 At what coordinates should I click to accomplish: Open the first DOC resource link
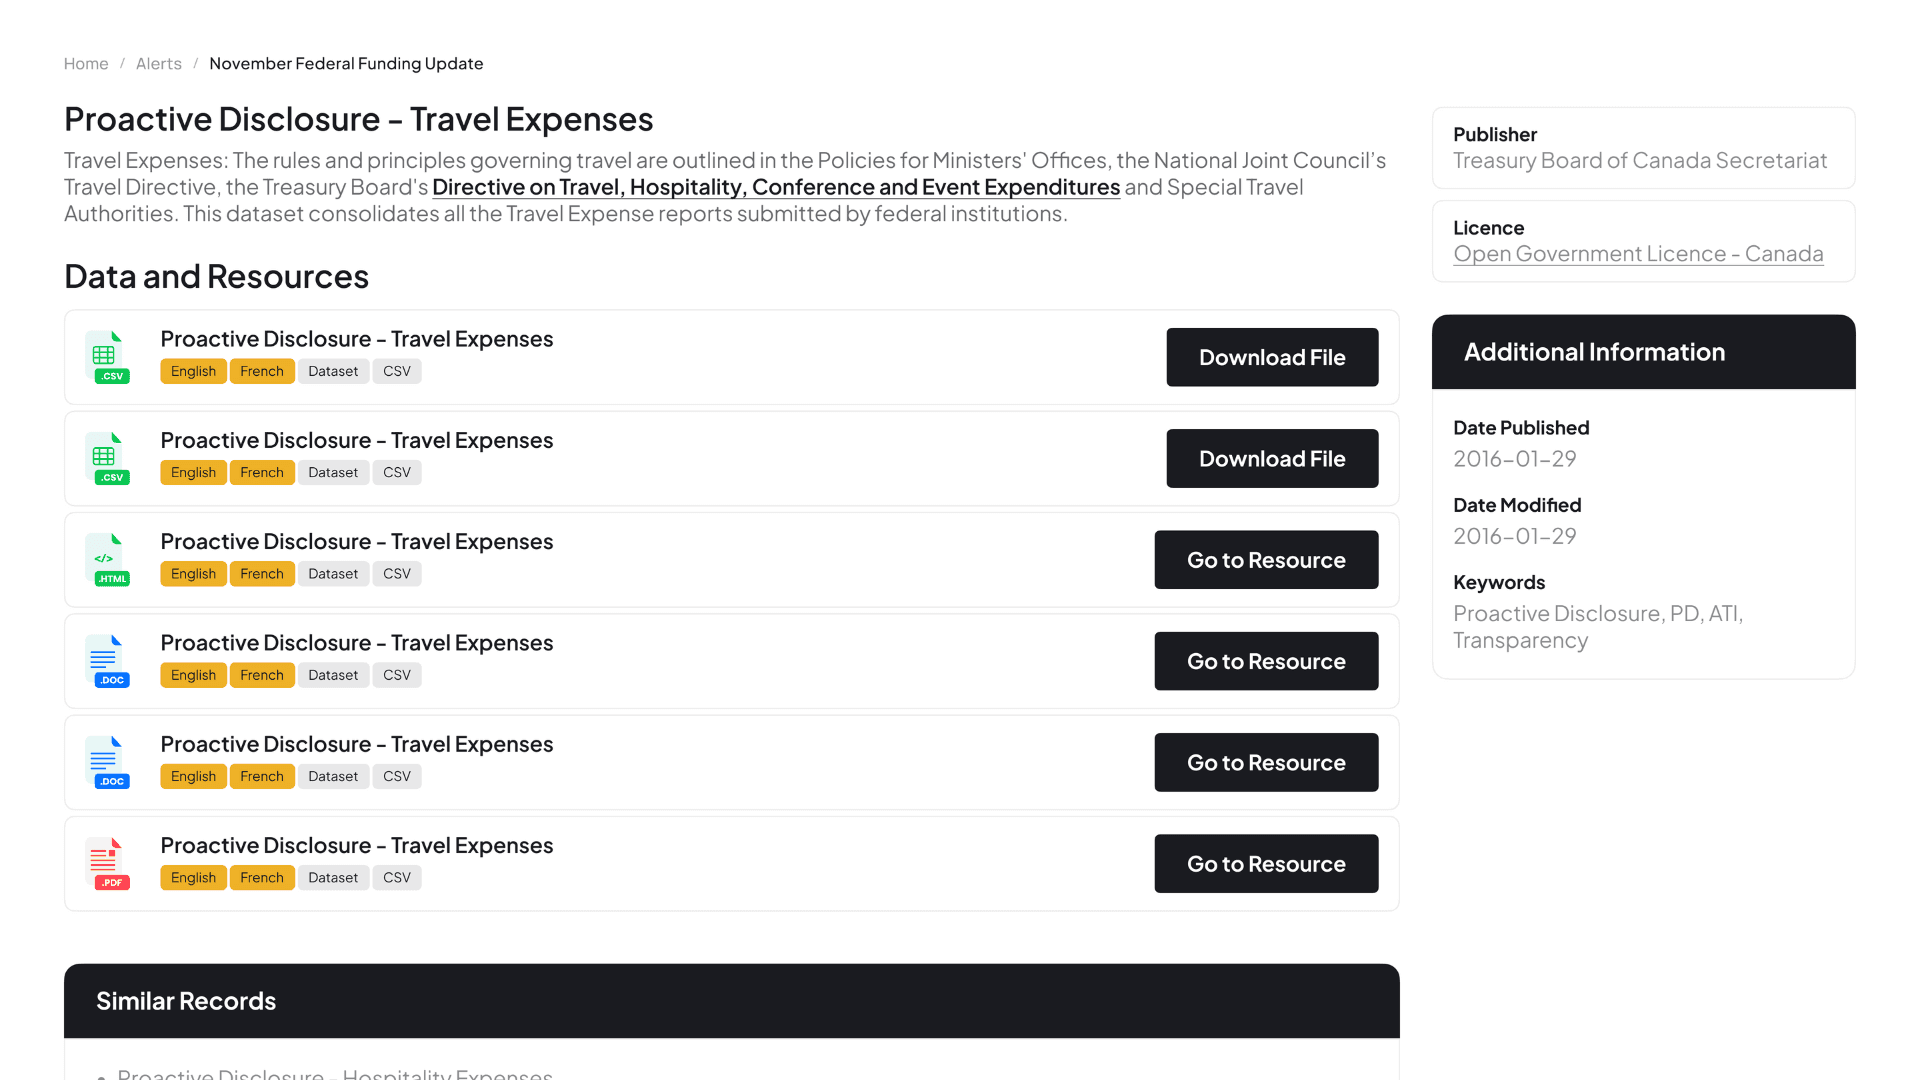[x=1266, y=661]
